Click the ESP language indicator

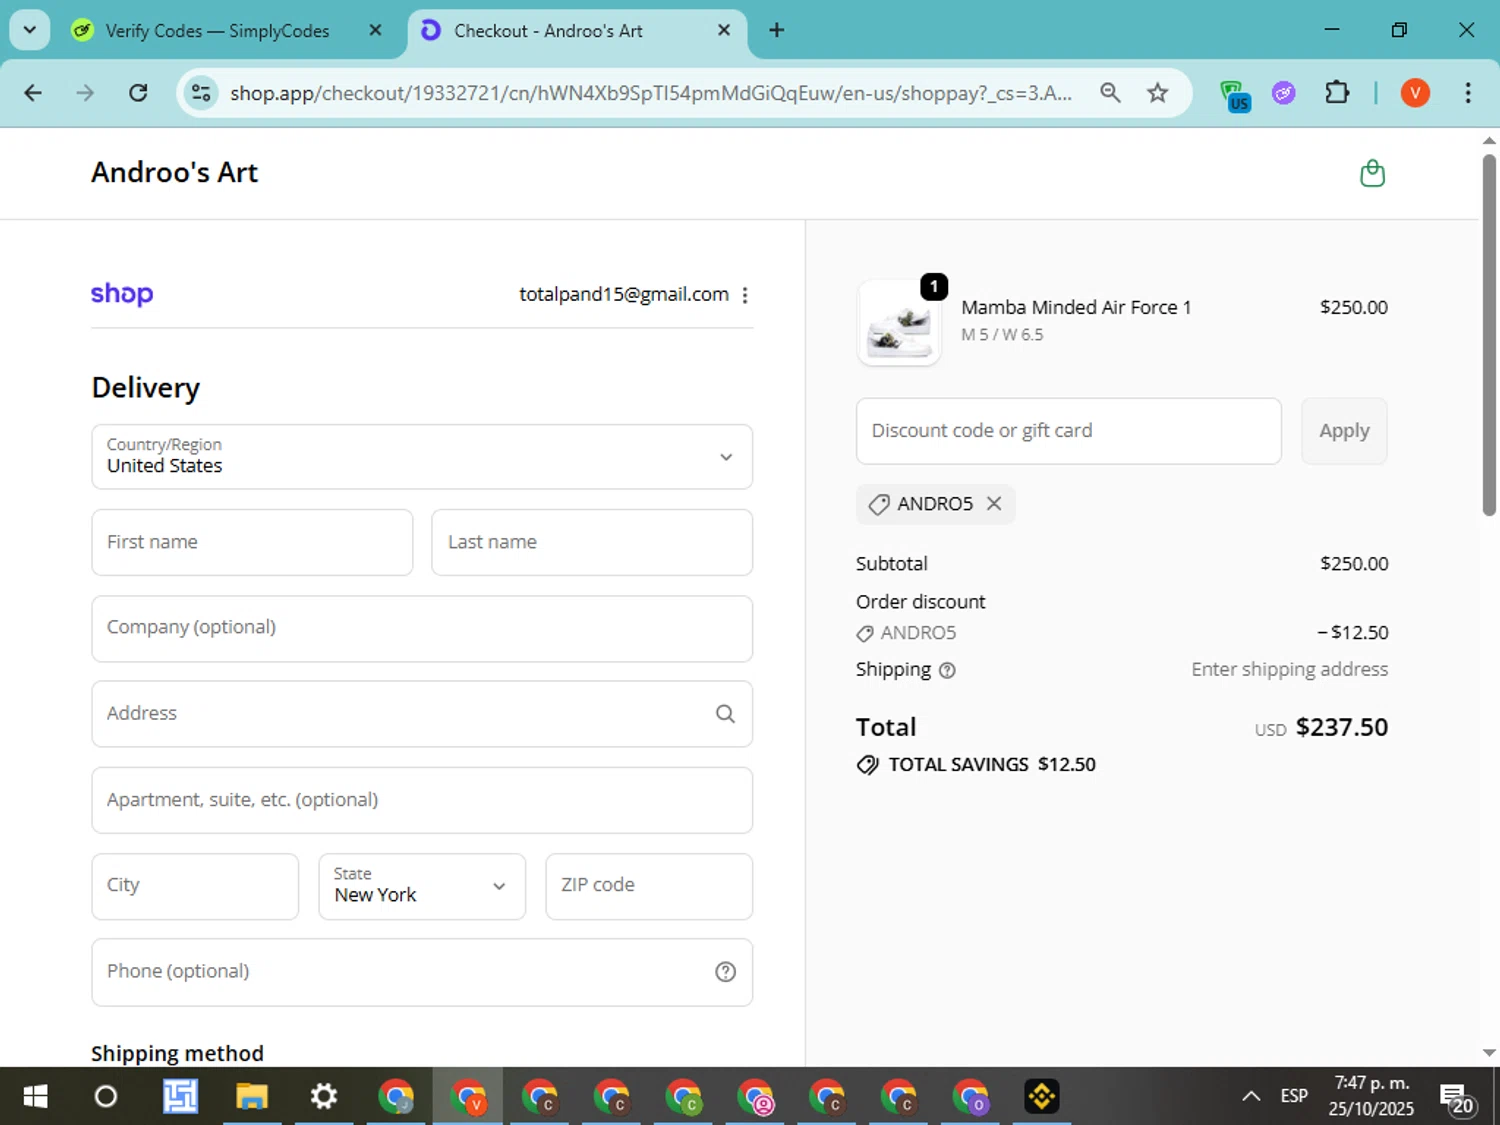[x=1294, y=1096]
